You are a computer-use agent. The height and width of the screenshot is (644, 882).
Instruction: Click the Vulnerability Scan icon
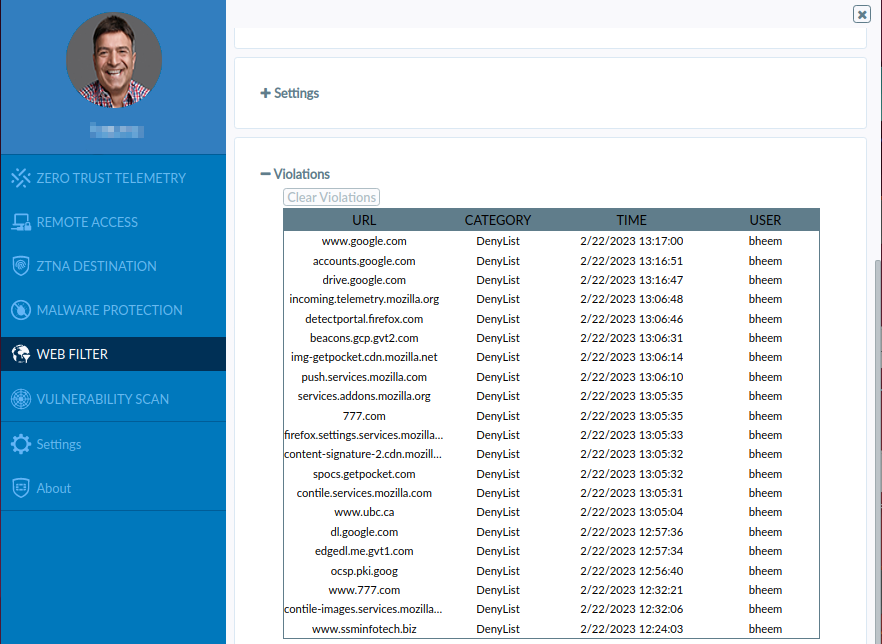(x=21, y=399)
